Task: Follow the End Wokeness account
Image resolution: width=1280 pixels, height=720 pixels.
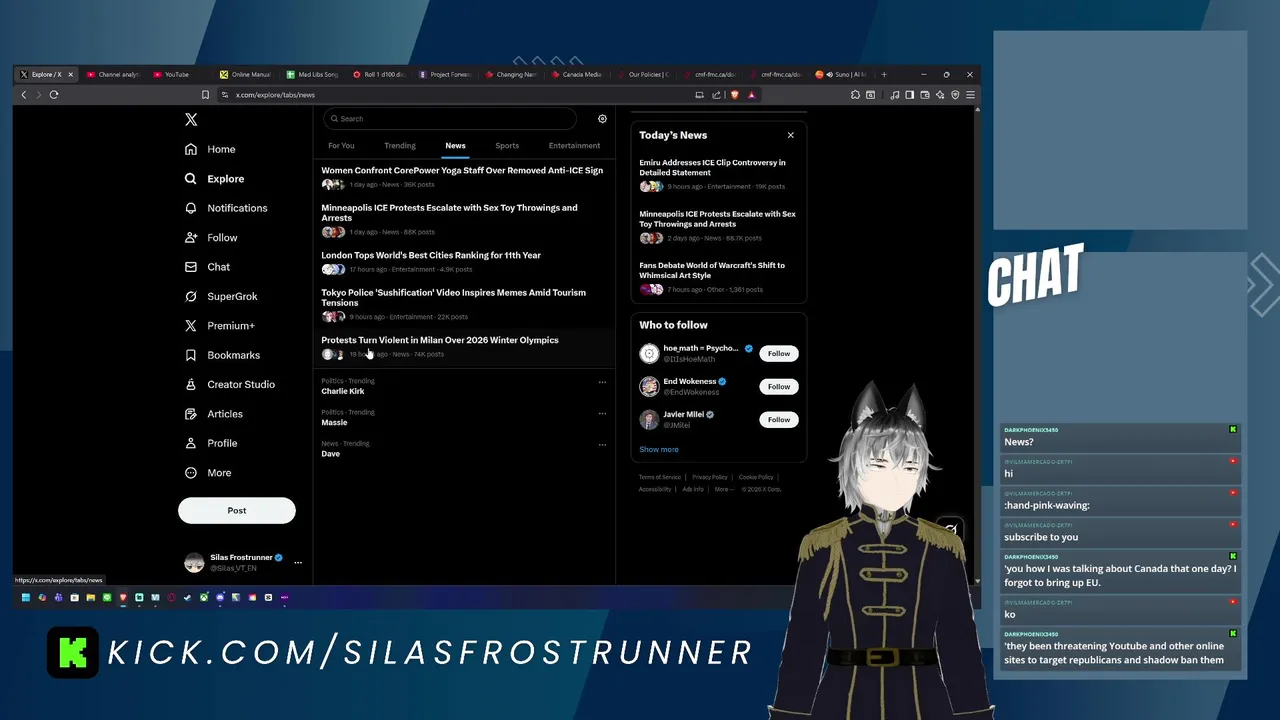Action: coord(779,387)
